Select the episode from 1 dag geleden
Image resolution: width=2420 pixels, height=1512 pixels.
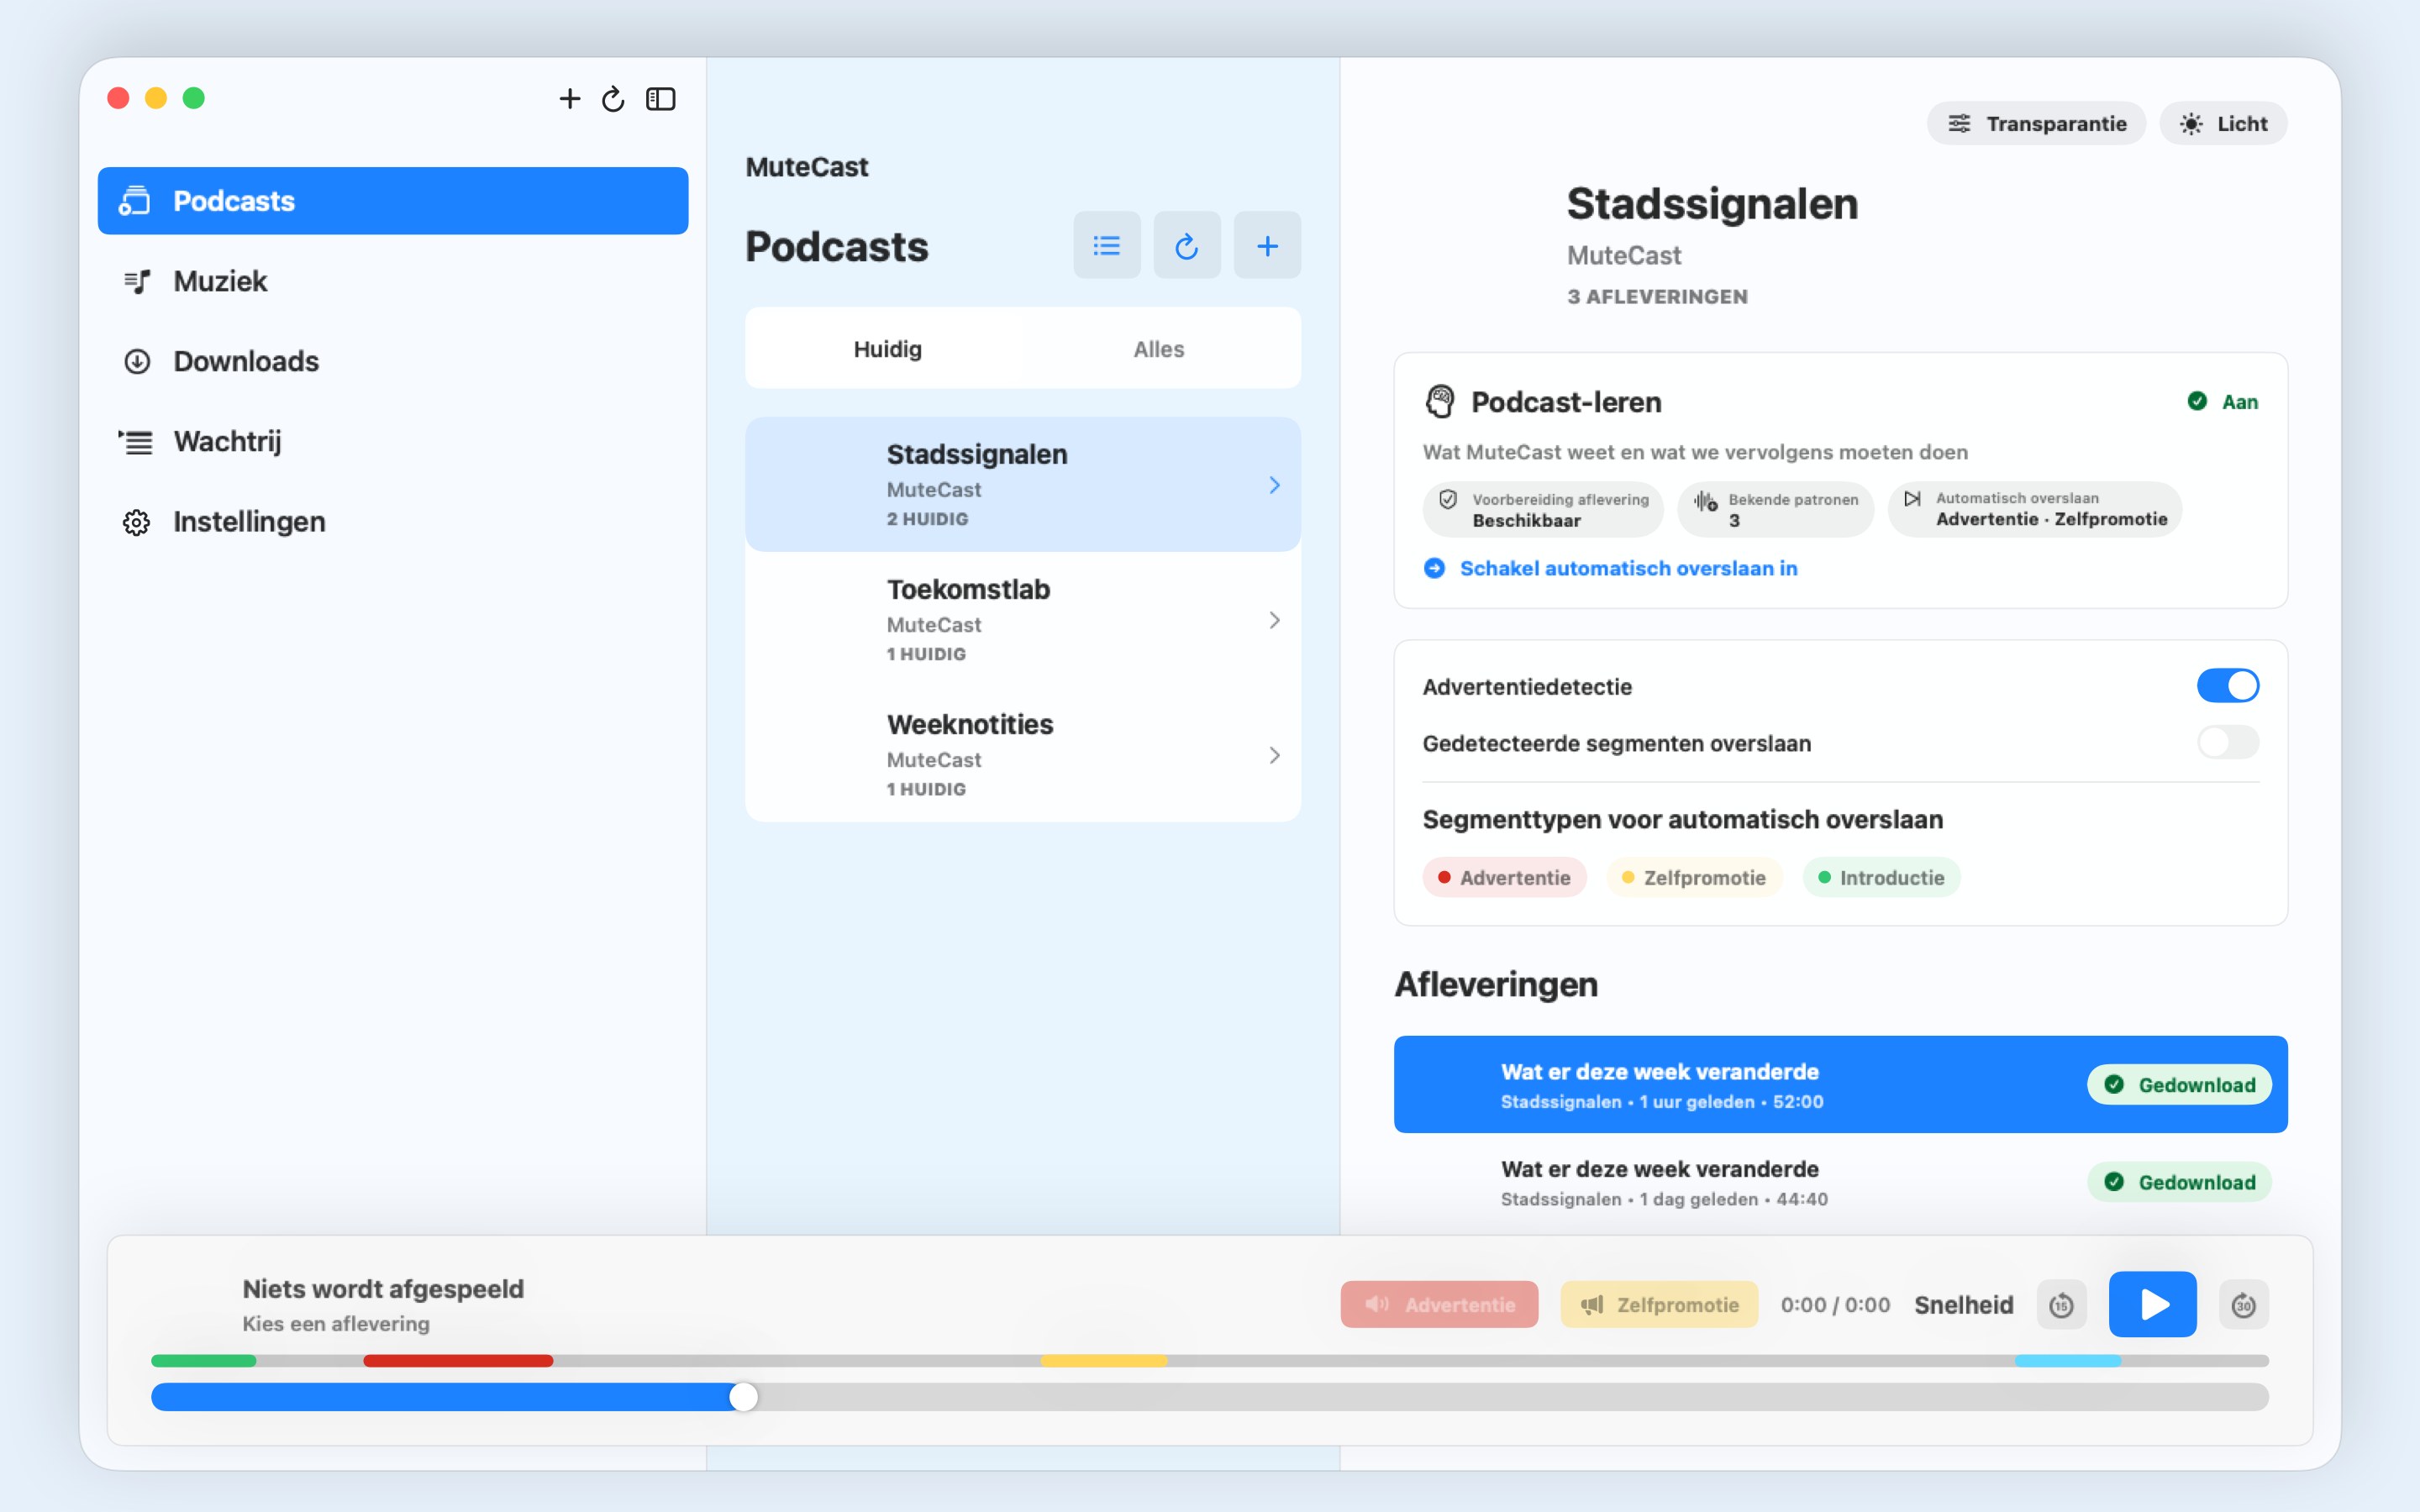(1840, 1182)
